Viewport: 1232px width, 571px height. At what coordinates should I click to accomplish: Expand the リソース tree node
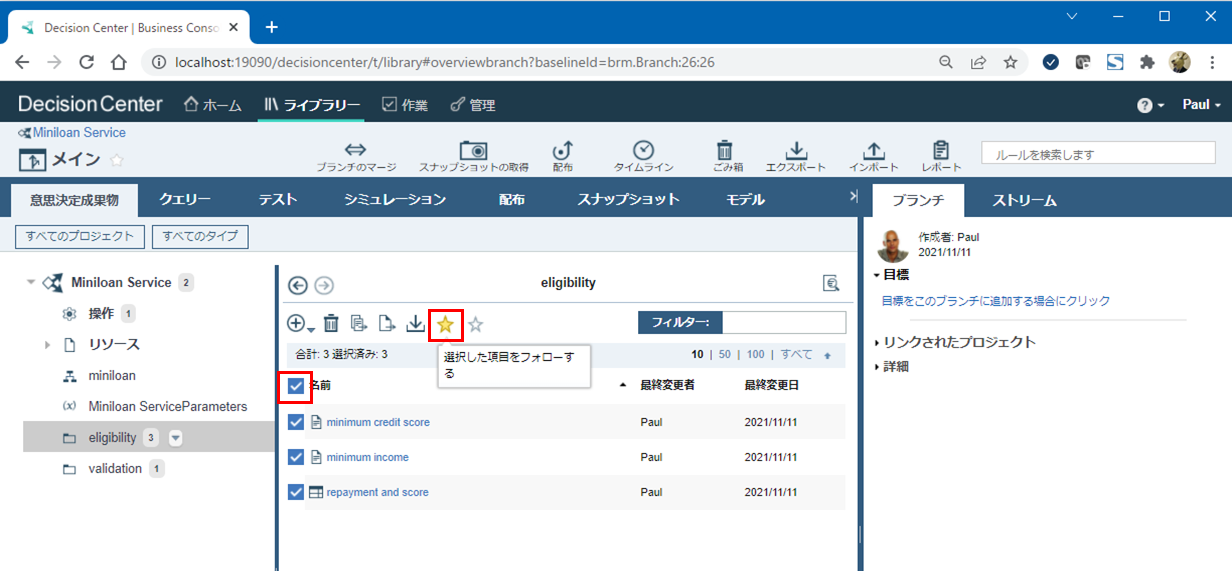pos(47,345)
